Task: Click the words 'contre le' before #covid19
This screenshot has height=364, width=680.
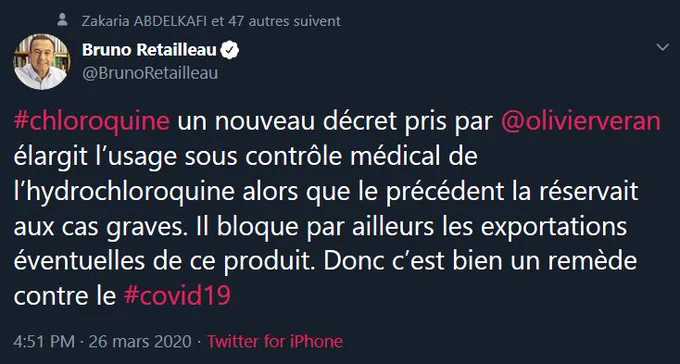Action: [65, 296]
